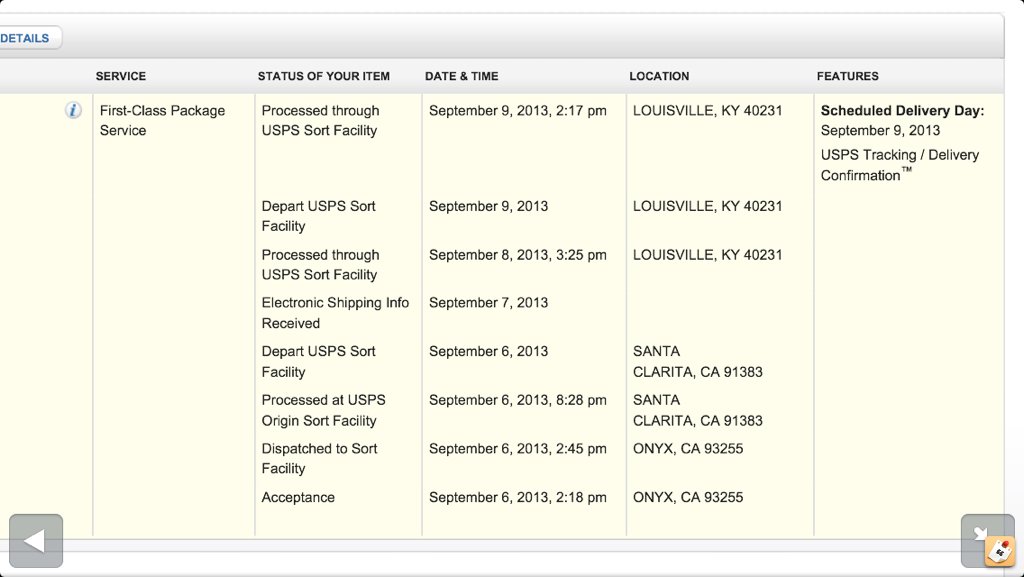Screen dimensions: 1024x577
Task: Select the LOCATION column header
Action: [659, 76]
